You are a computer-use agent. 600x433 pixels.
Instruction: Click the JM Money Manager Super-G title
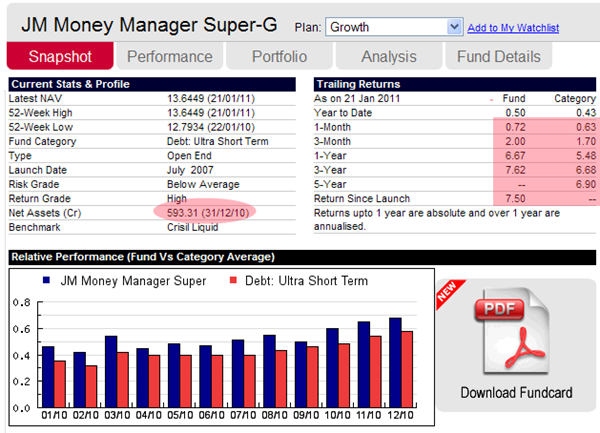click(149, 25)
